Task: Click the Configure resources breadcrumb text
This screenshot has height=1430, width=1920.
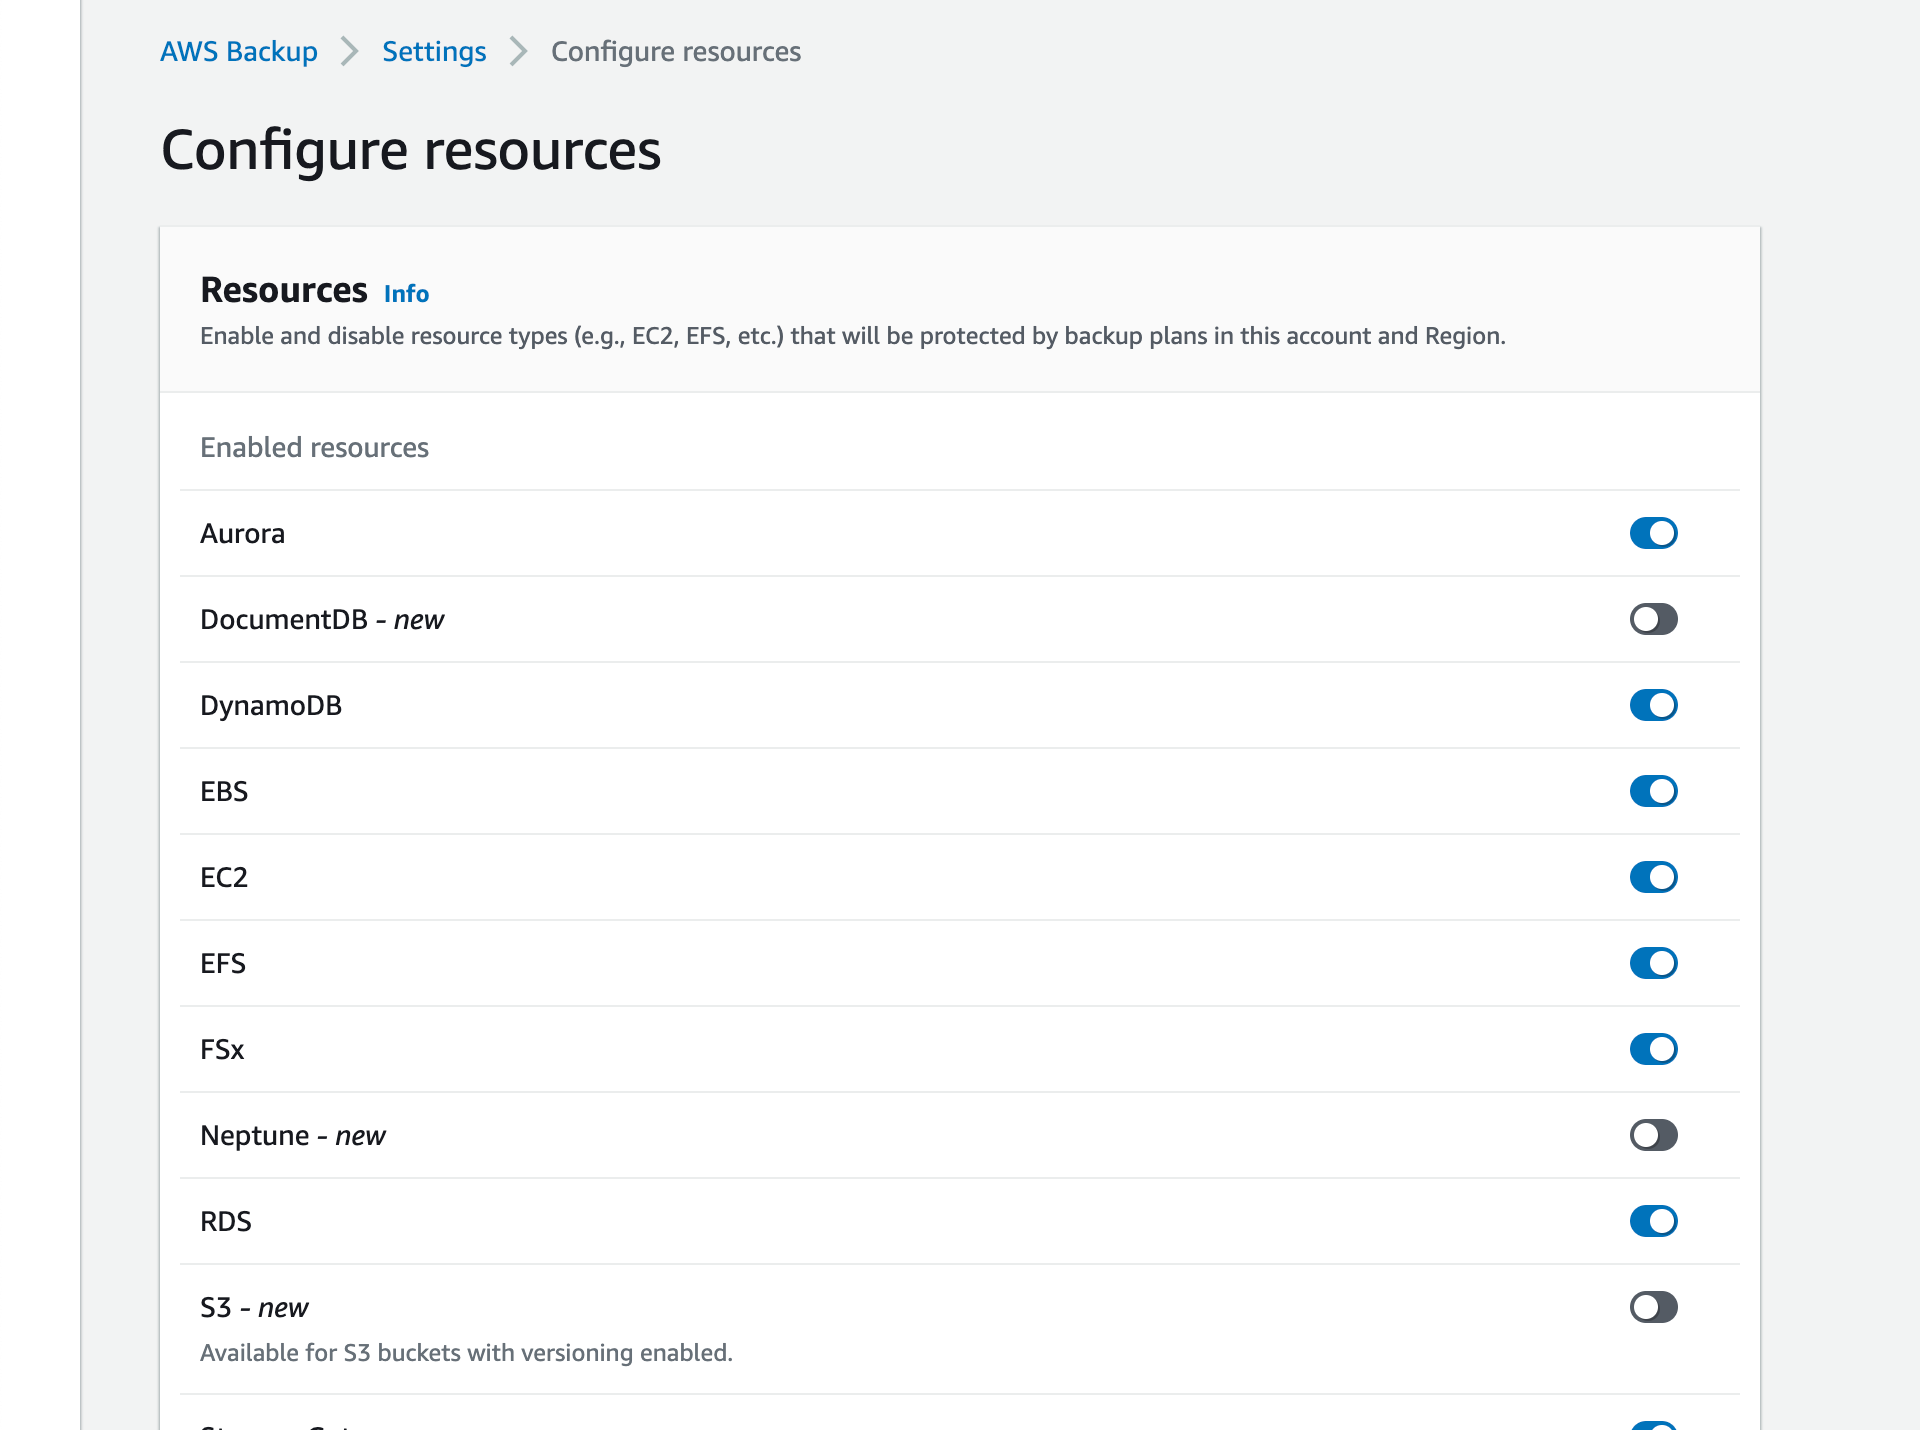Action: [x=676, y=51]
